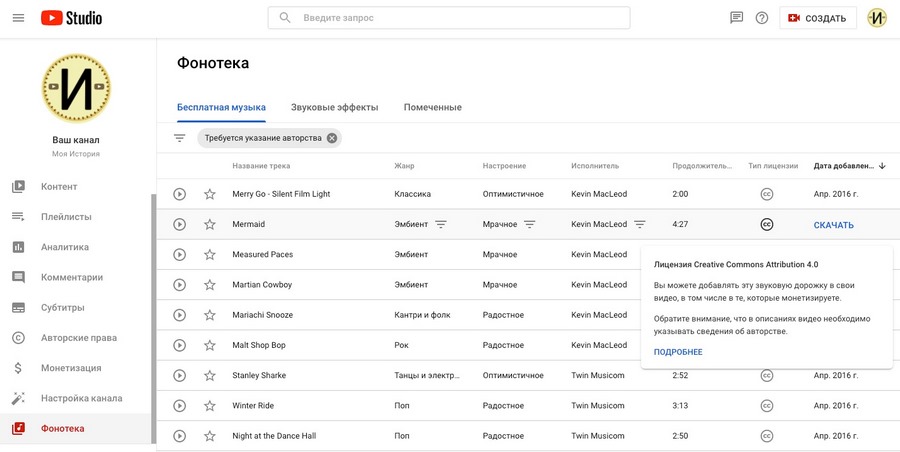Click the help question mark icon
This screenshot has width=900, height=452.
point(762,18)
